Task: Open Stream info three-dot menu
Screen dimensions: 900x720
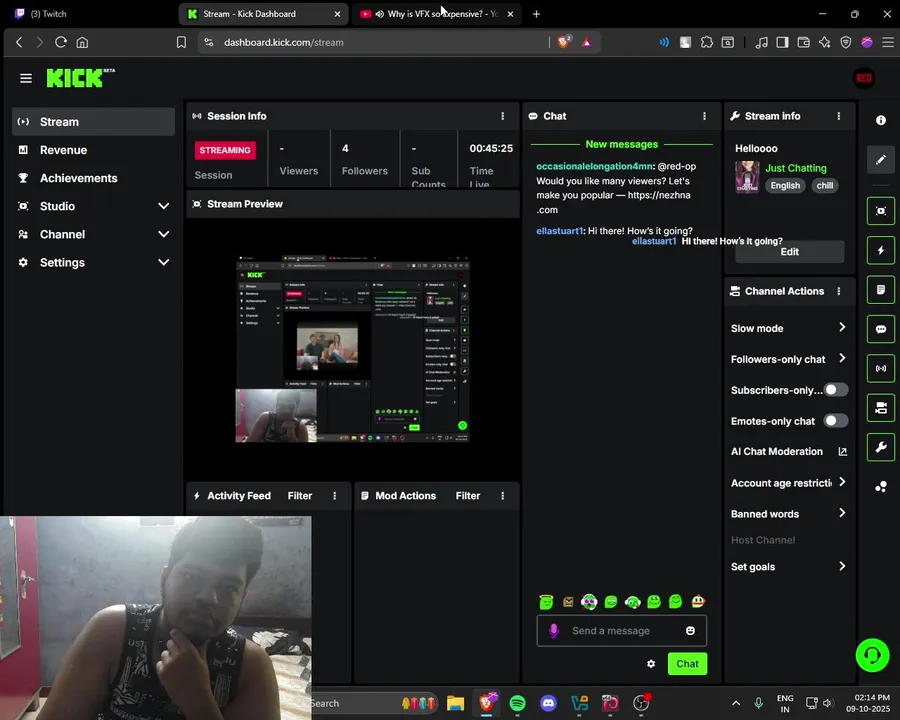Action: coord(839,116)
